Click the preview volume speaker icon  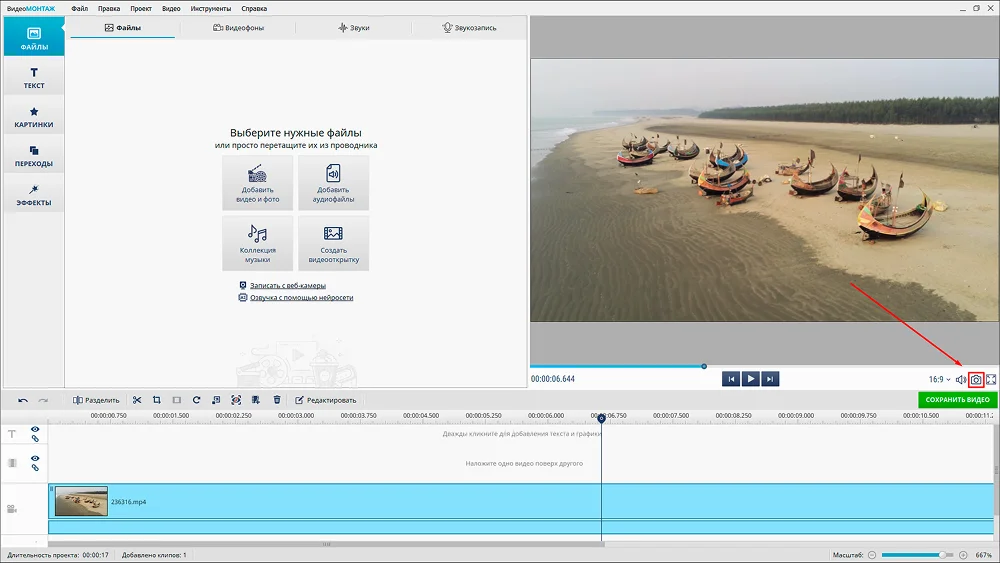(x=960, y=379)
